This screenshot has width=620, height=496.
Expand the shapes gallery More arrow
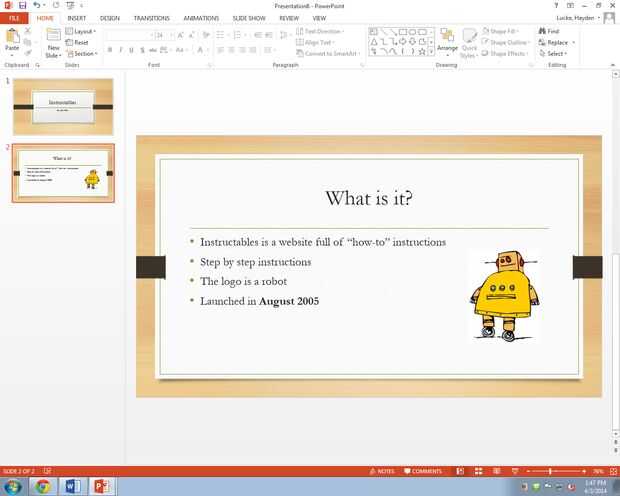(431, 52)
